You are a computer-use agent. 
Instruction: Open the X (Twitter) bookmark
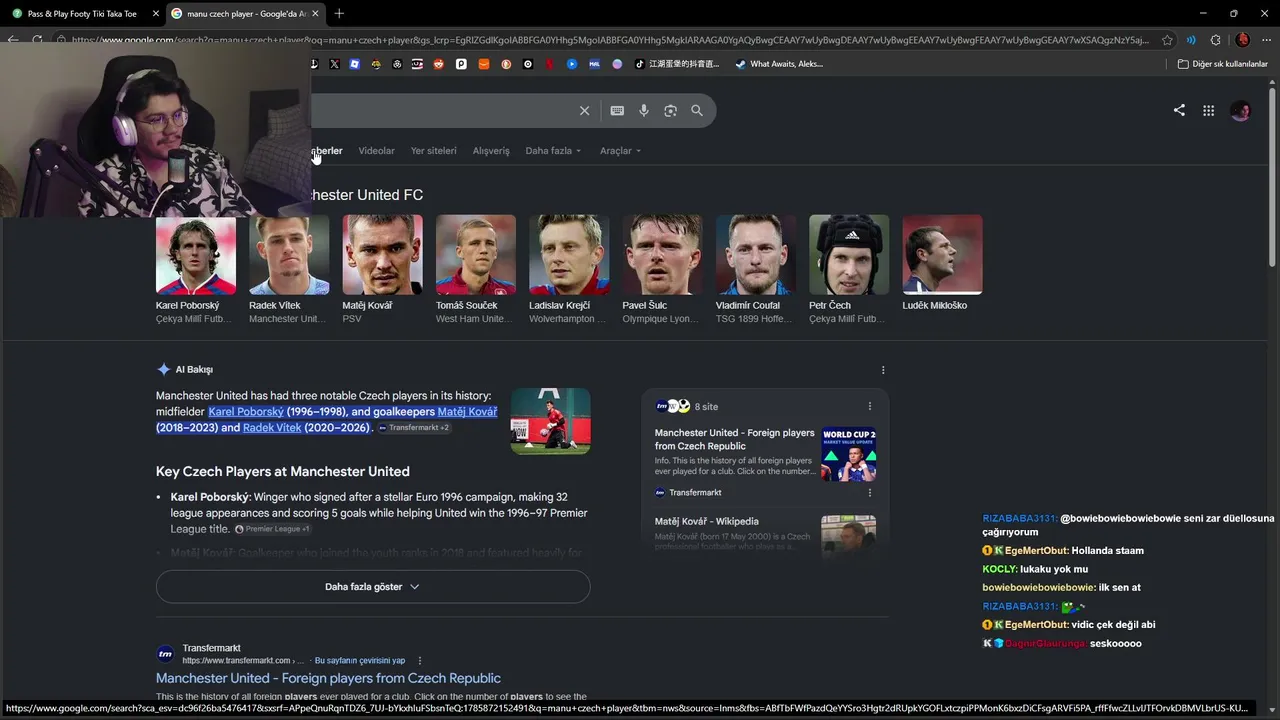334,64
